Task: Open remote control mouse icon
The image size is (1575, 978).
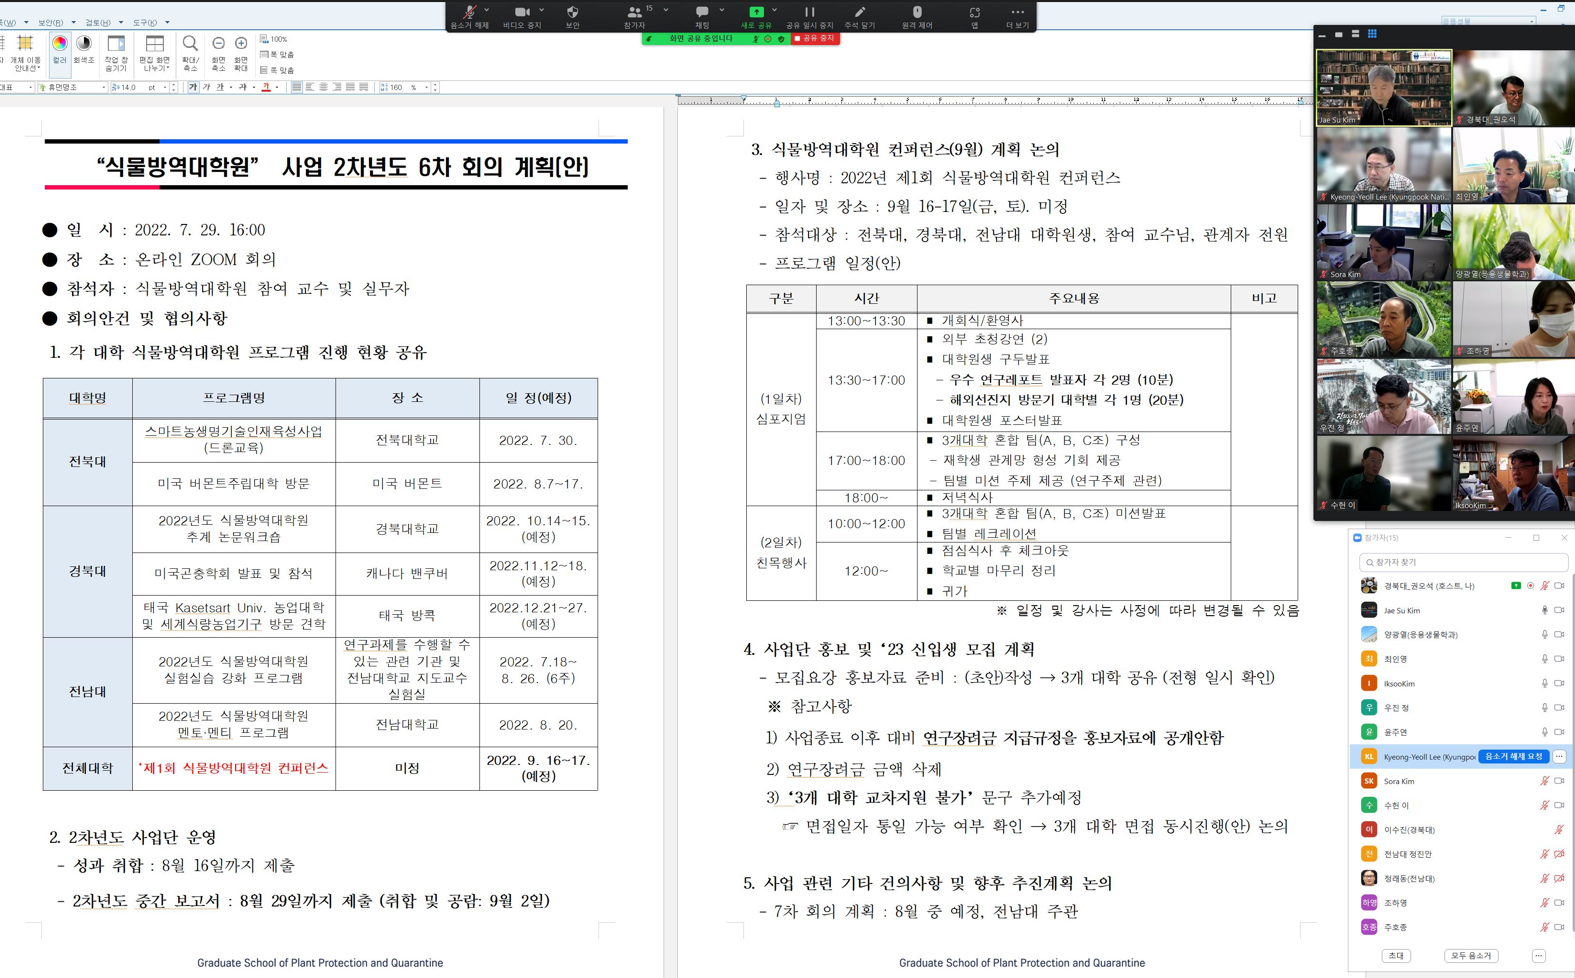Action: click(x=917, y=15)
